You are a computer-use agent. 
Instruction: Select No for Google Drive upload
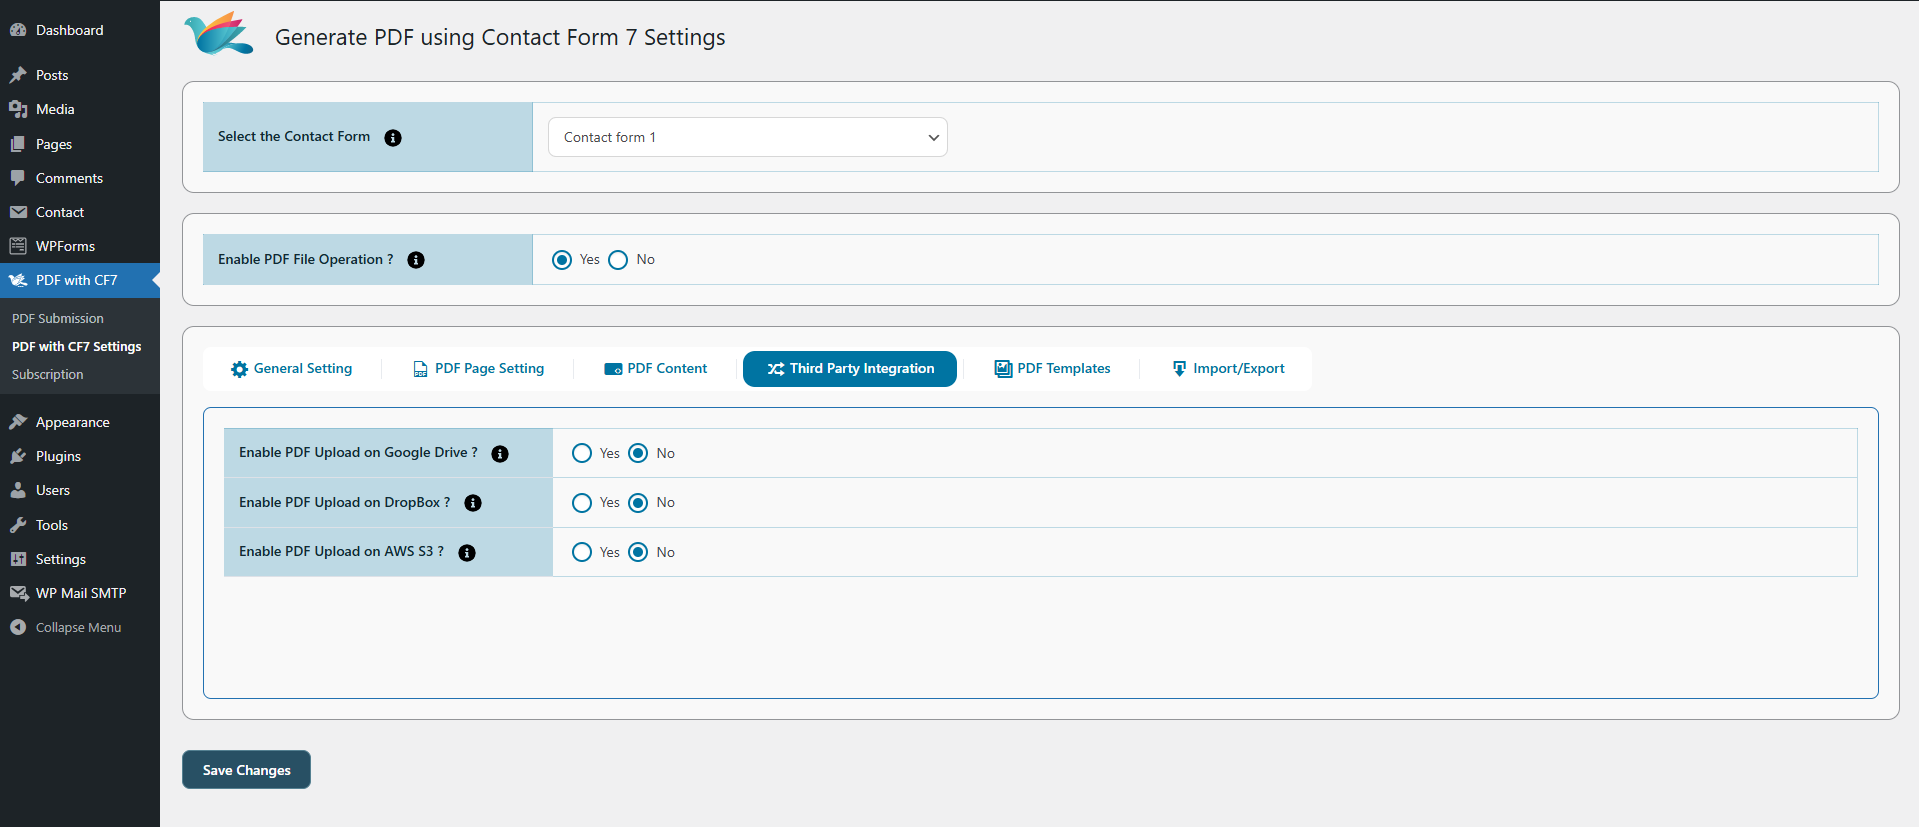(638, 453)
